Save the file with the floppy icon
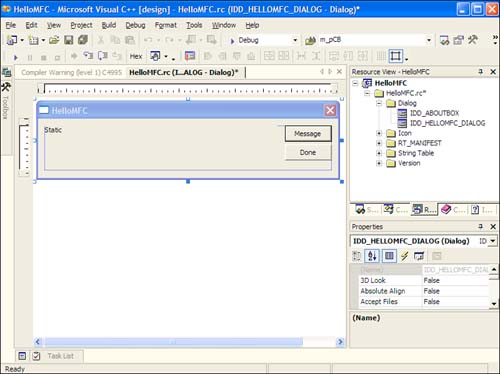 pos(69,40)
